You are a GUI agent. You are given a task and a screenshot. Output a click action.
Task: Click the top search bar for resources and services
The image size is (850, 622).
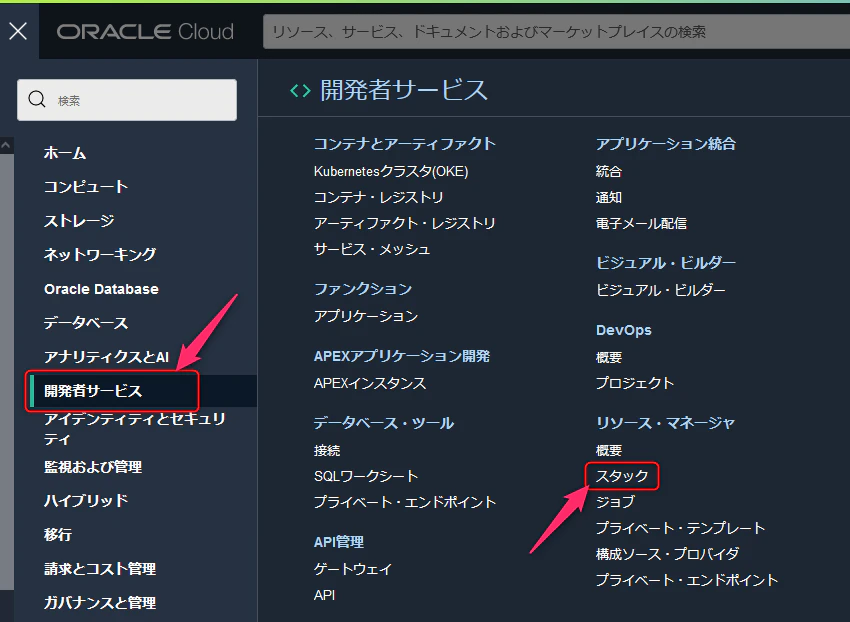[556, 31]
